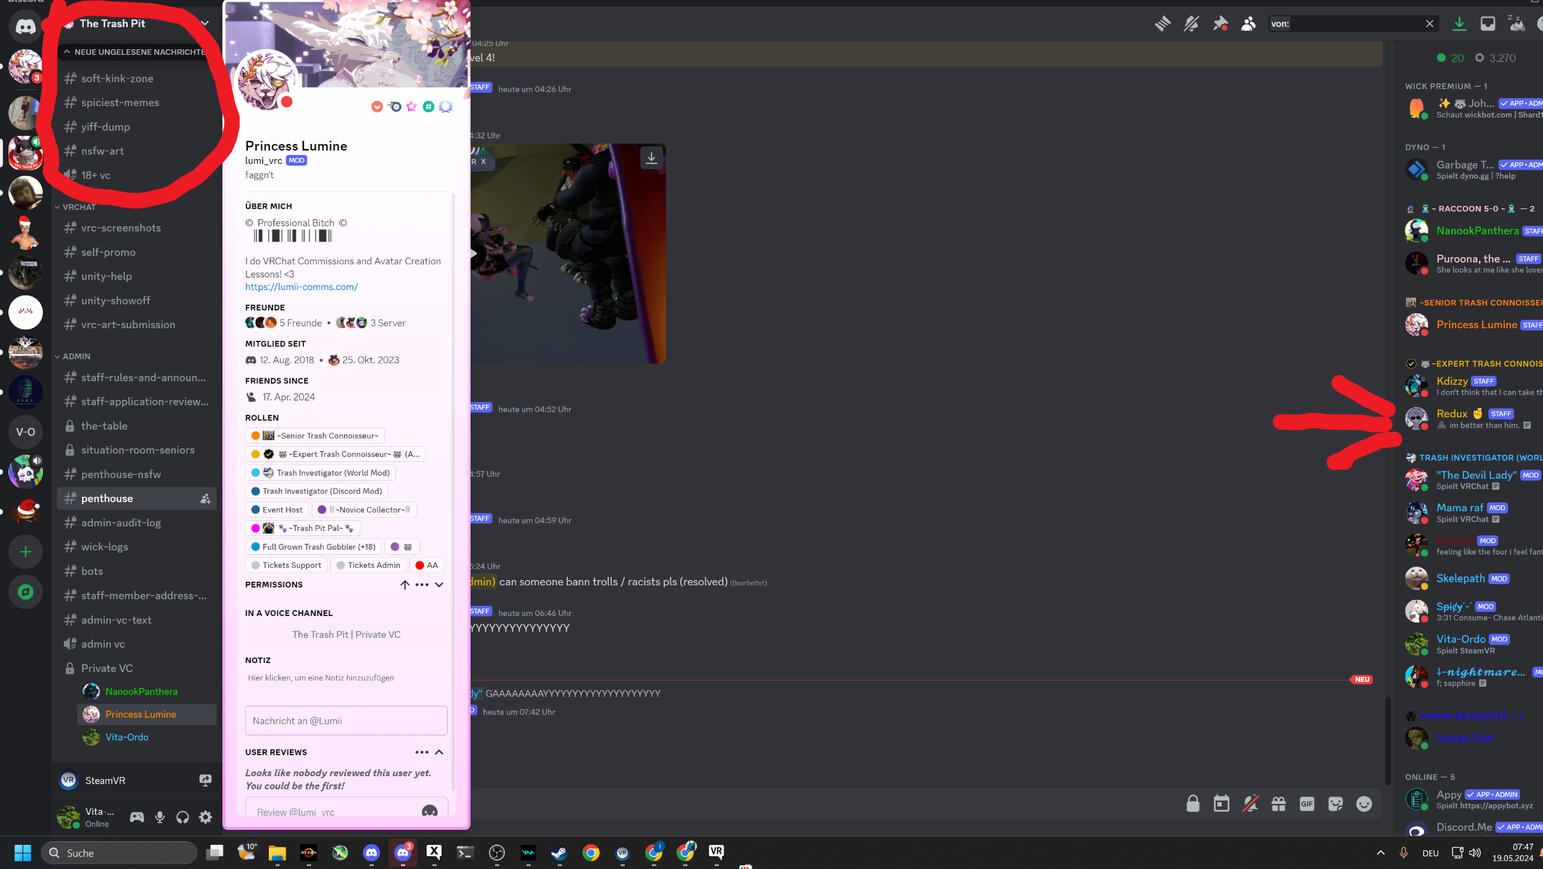The height and width of the screenshot is (869, 1543).
Task: Click the lock icon in message bar
Action: (1193, 804)
